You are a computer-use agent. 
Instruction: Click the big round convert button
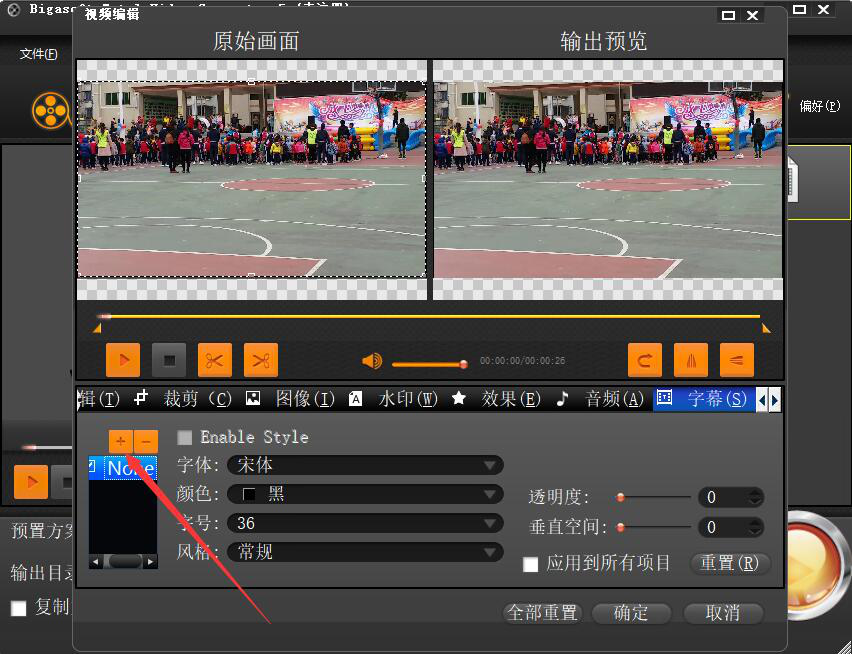814,565
